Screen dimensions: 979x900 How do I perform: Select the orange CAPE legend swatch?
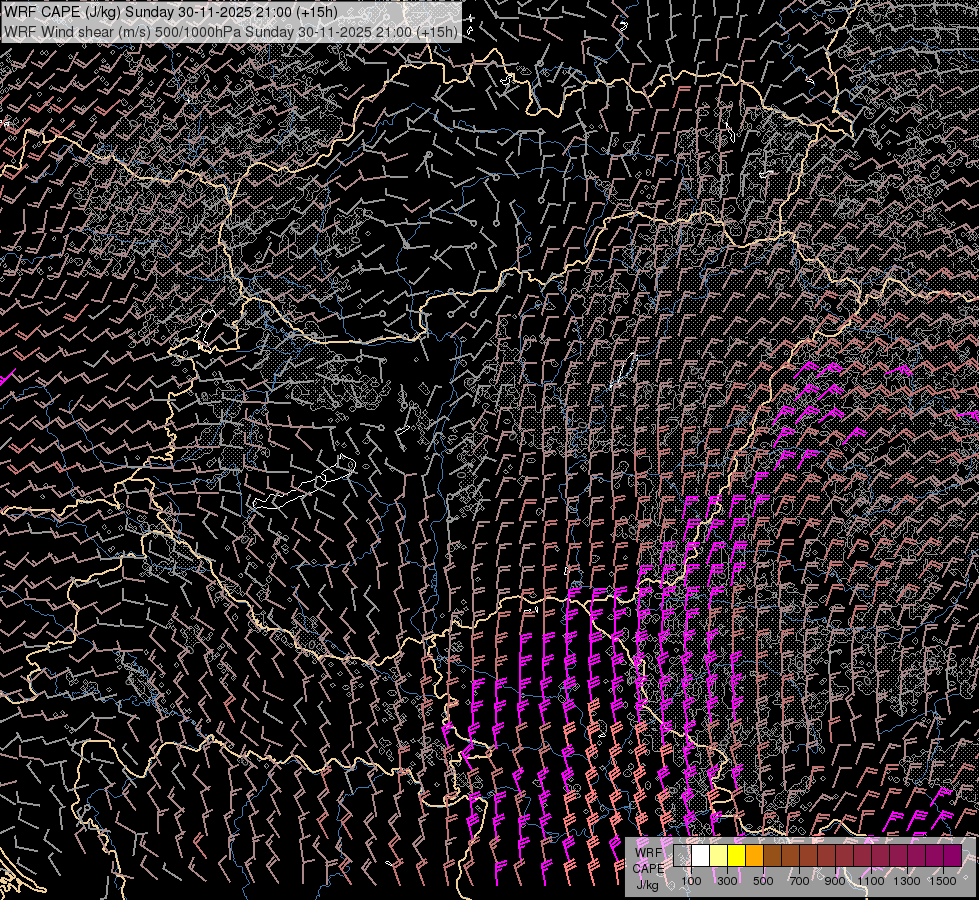click(x=754, y=856)
